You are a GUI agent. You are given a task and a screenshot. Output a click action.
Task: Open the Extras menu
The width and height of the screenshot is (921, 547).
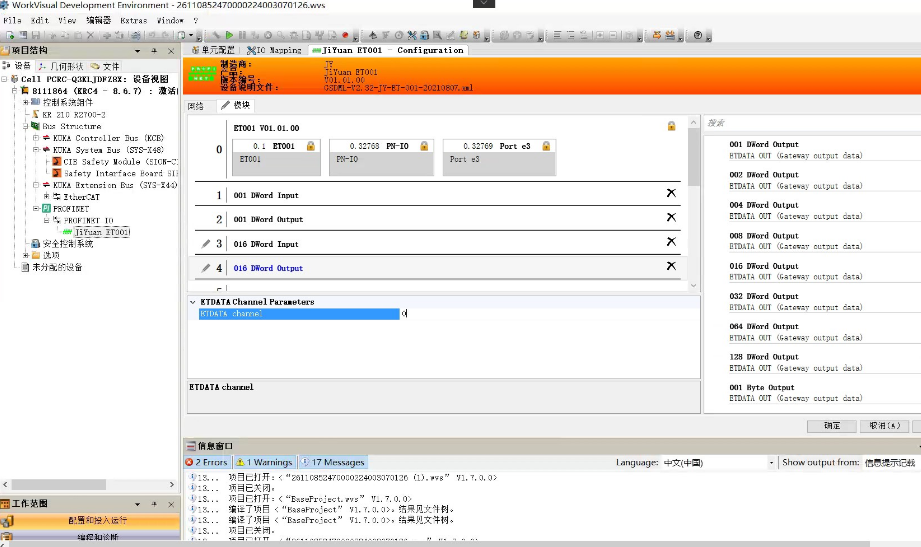tap(133, 20)
